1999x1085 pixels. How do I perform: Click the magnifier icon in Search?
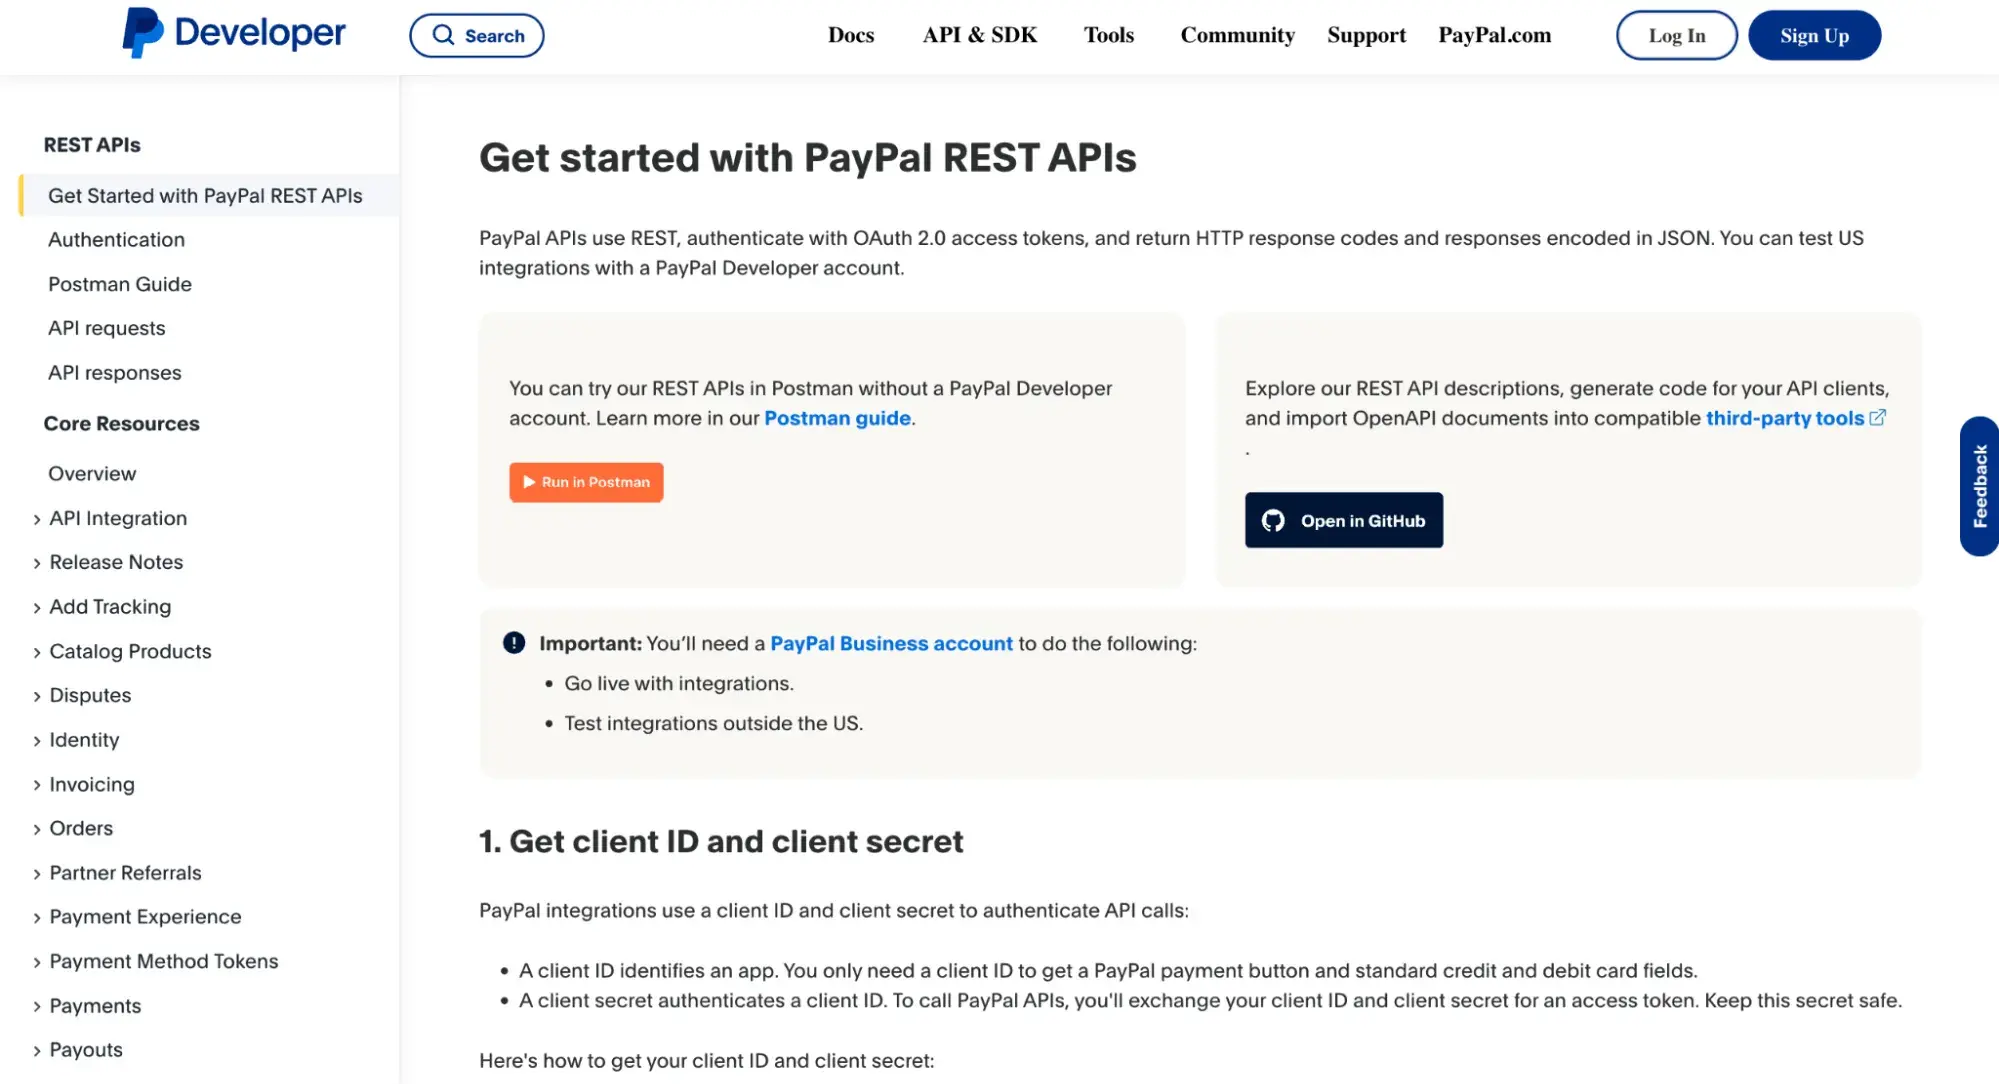(x=443, y=35)
